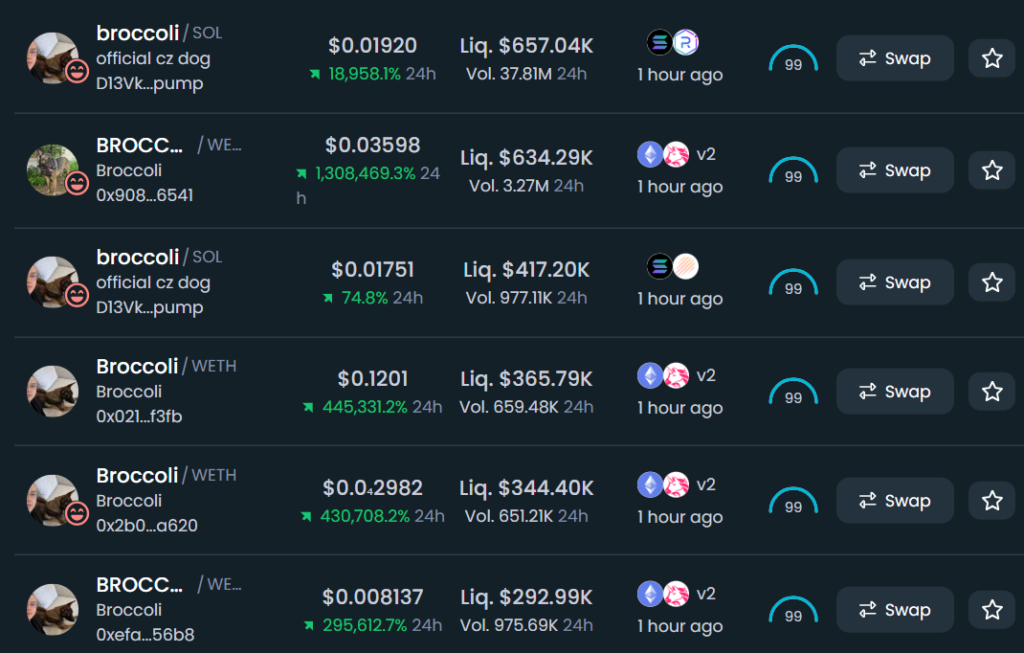
Task: Toggle favorite star for $0.1201 Broccoli pair
Action: coord(992,391)
